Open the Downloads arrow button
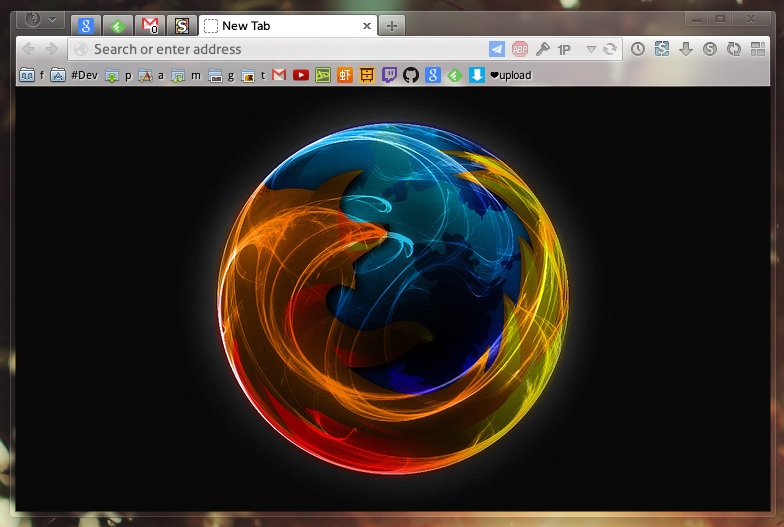784x527 pixels. [x=686, y=49]
